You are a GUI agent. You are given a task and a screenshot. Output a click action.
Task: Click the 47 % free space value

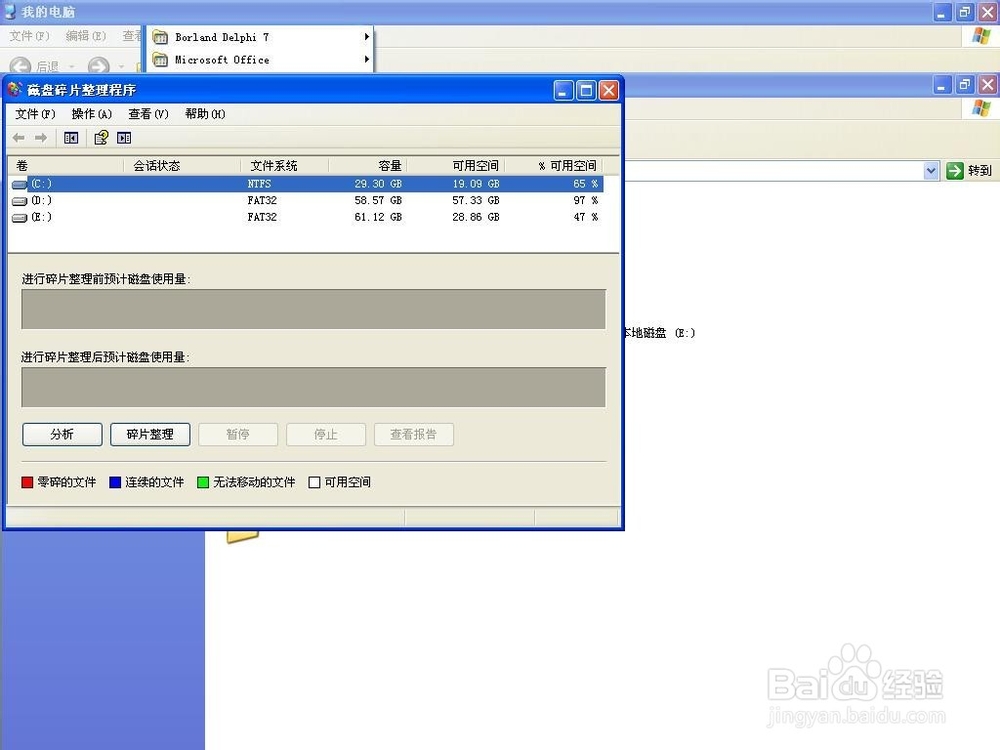[x=585, y=217]
